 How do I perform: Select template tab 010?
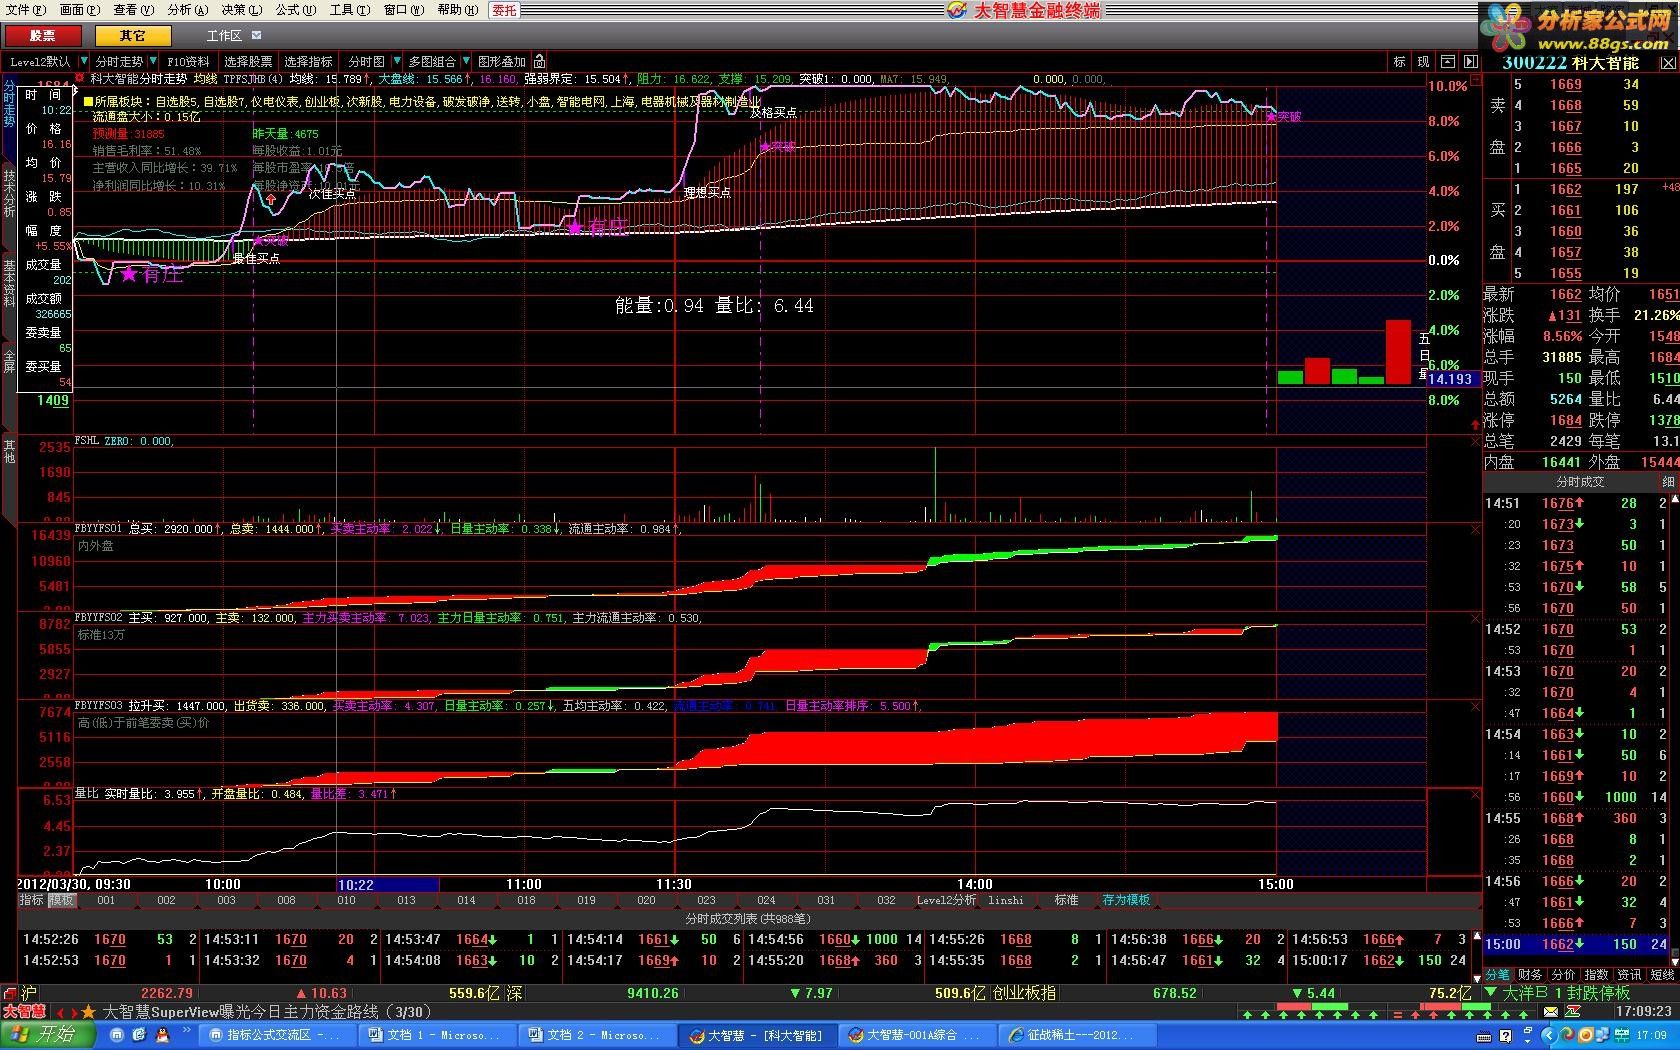(x=346, y=900)
